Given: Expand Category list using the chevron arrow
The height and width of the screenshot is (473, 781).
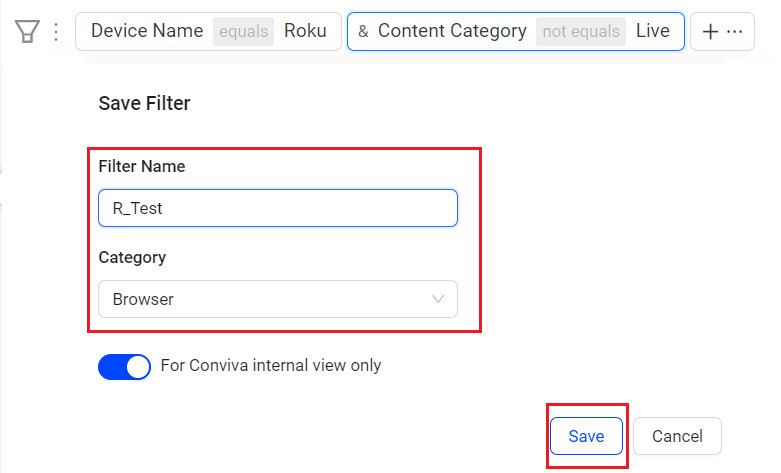Looking at the screenshot, I should click(438, 299).
